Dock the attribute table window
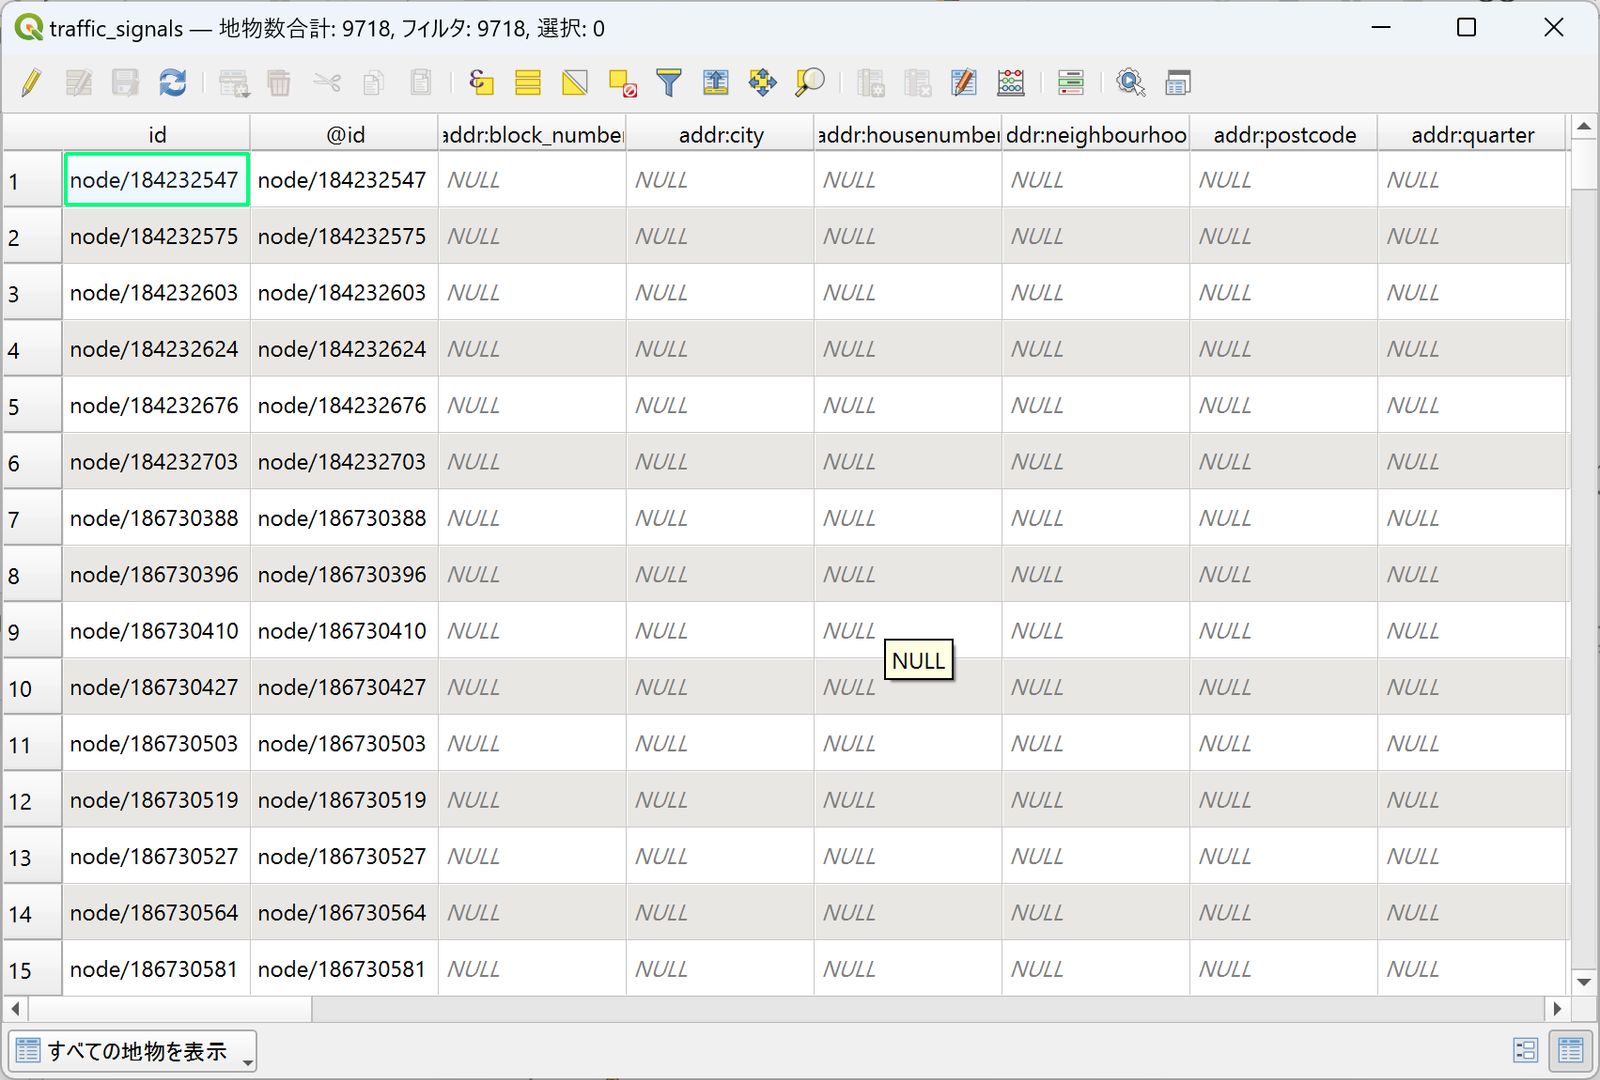 (x=1178, y=83)
